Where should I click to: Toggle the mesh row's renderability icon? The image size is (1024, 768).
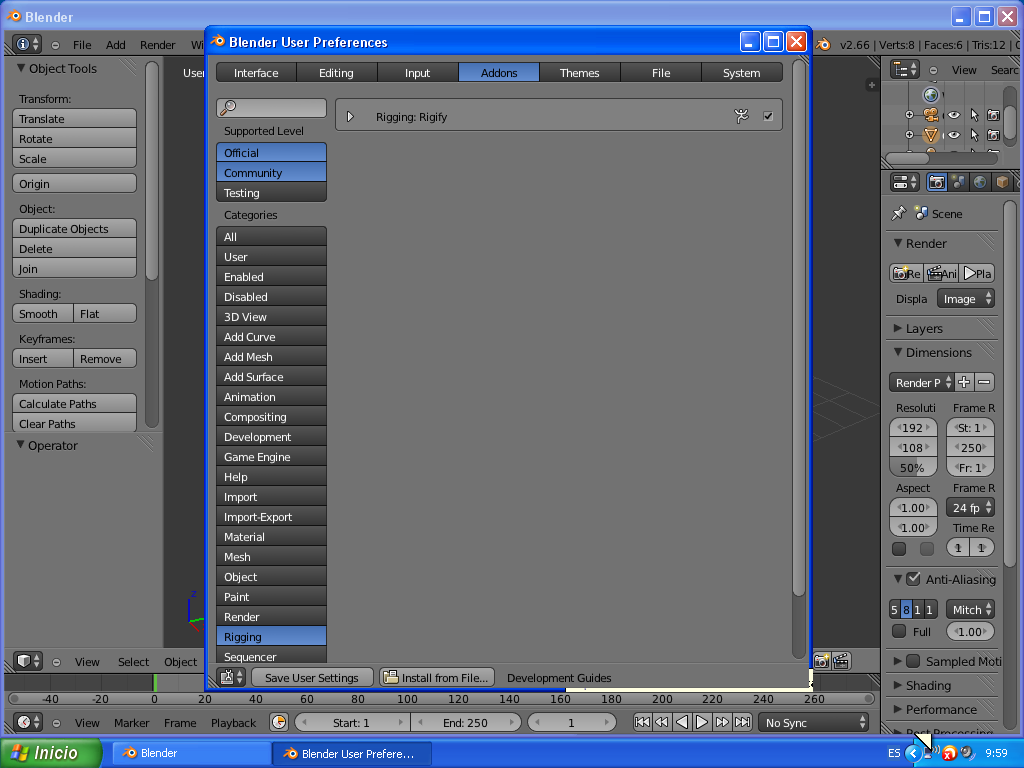coord(993,135)
